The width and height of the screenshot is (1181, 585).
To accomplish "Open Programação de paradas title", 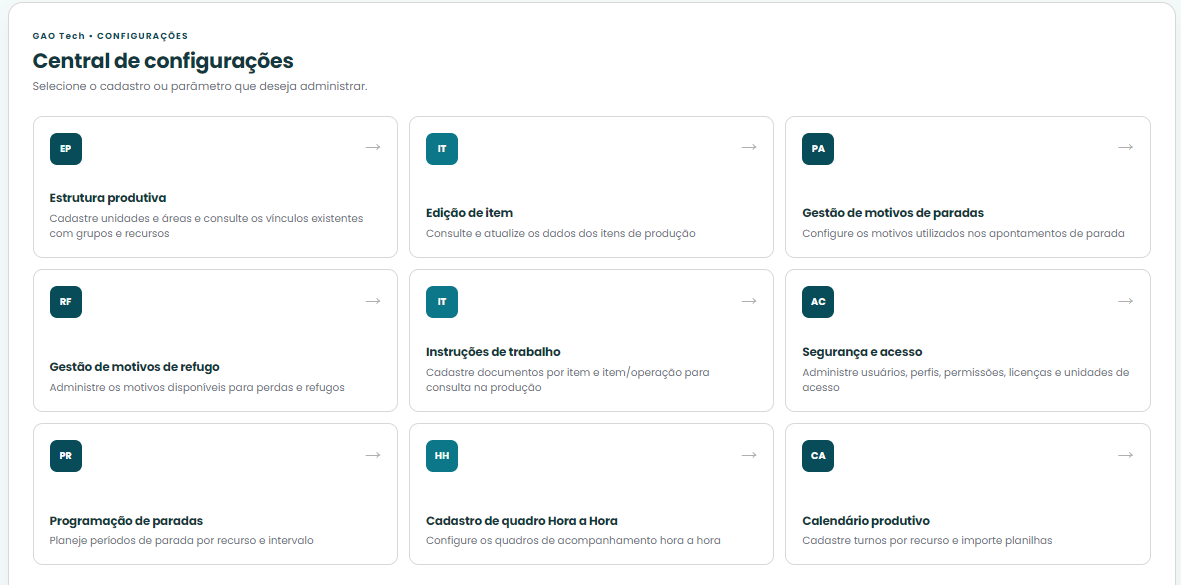I will [x=127, y=521].
